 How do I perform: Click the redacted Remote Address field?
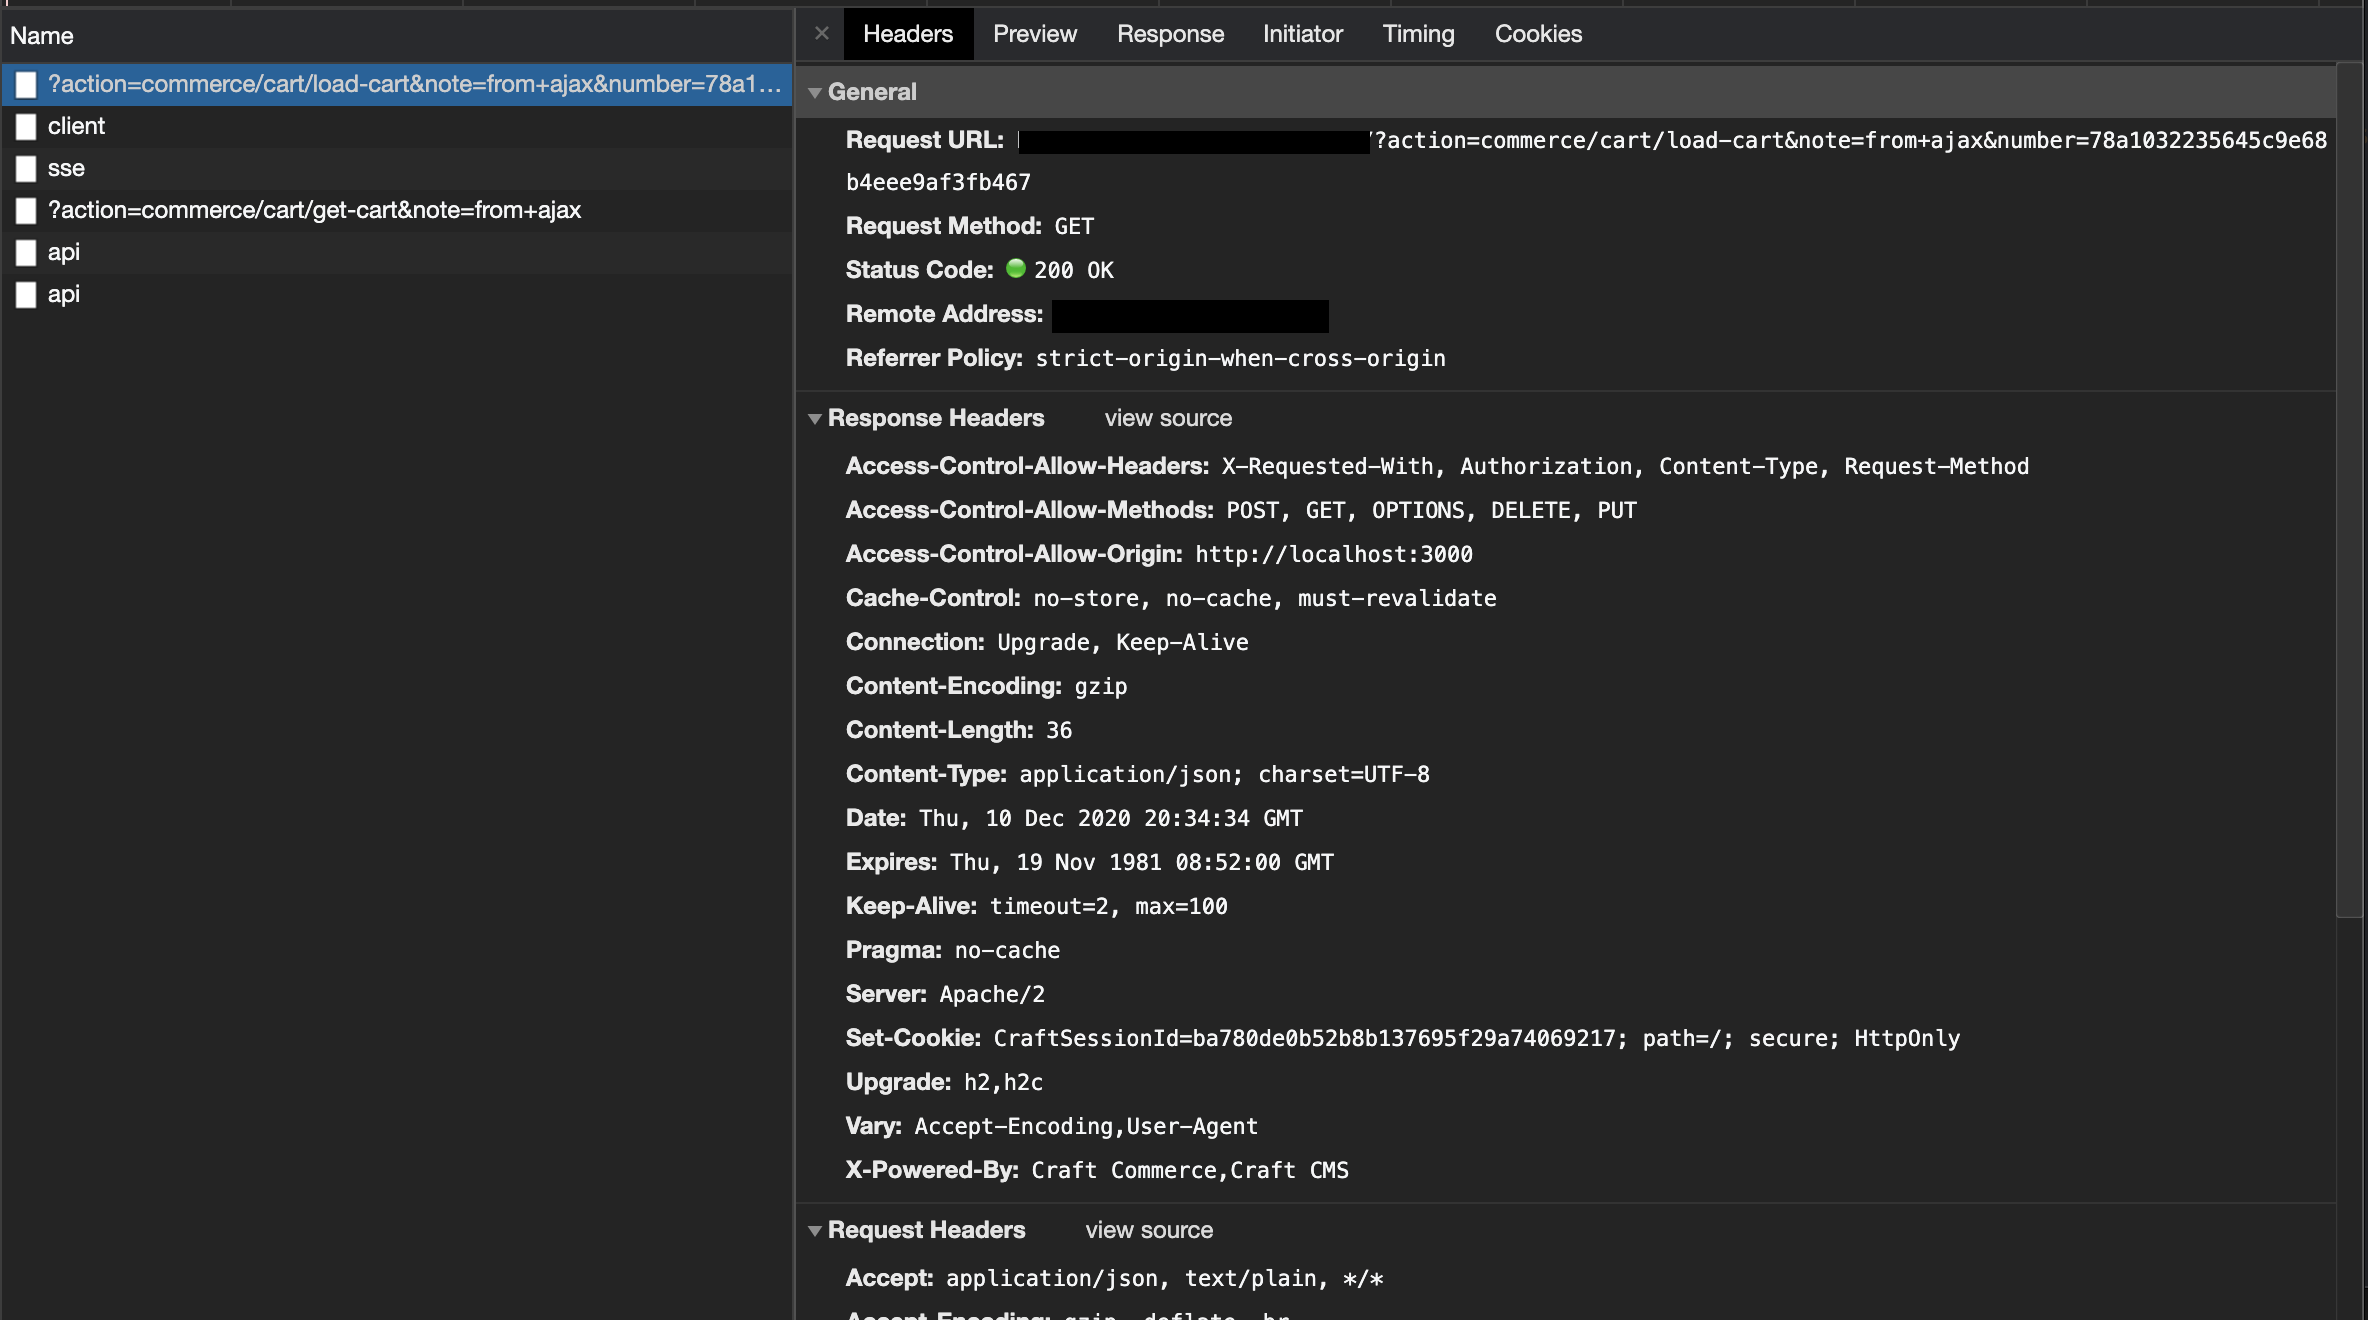pos(1190,316)
